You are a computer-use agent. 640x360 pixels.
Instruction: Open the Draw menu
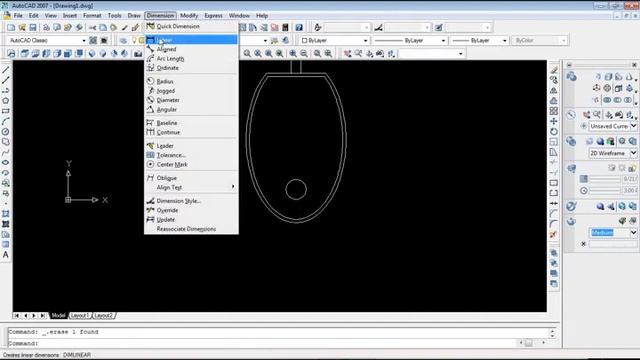click(134, 16)
